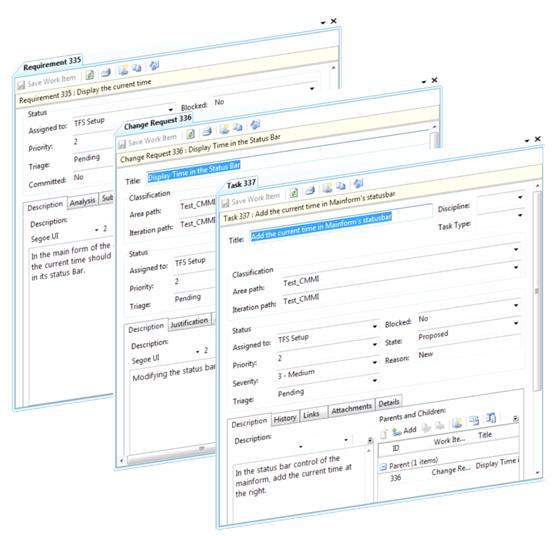Select the Task 337 document tab
556x536 pixels.
point(241,184)
